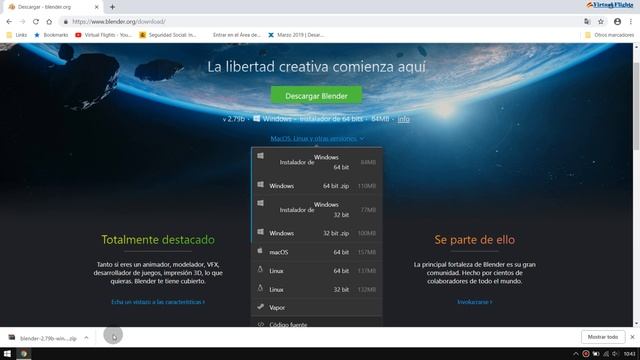Viewport: 640px width, 360px height.
Task: Click the penguin icon of Linux 64 bit row
Action: (x=260, y=269)
